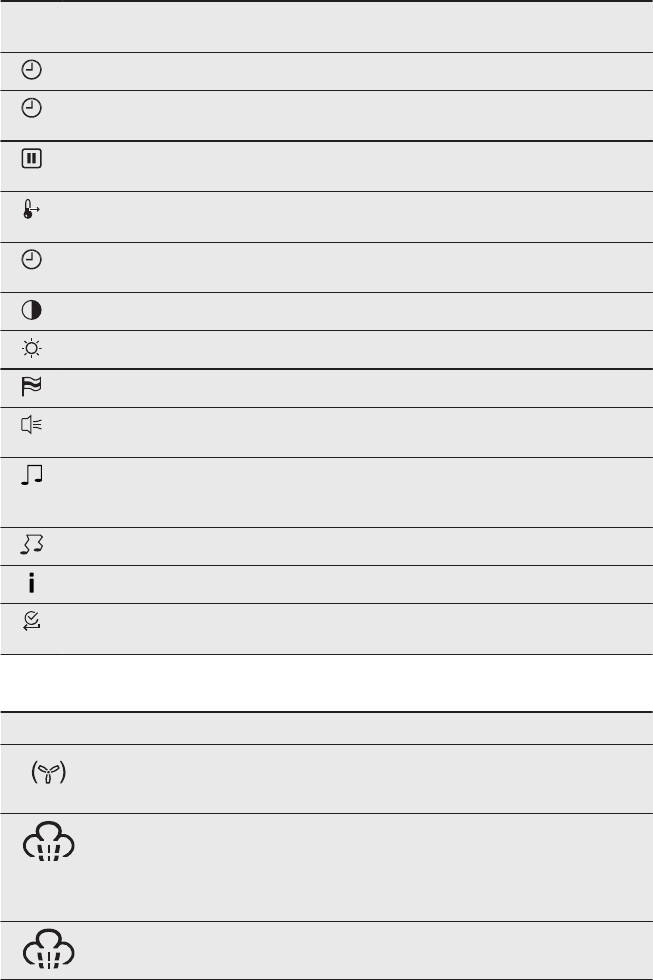
Task: Select the thermometer with arrow icon
Action: coord(30,210)
